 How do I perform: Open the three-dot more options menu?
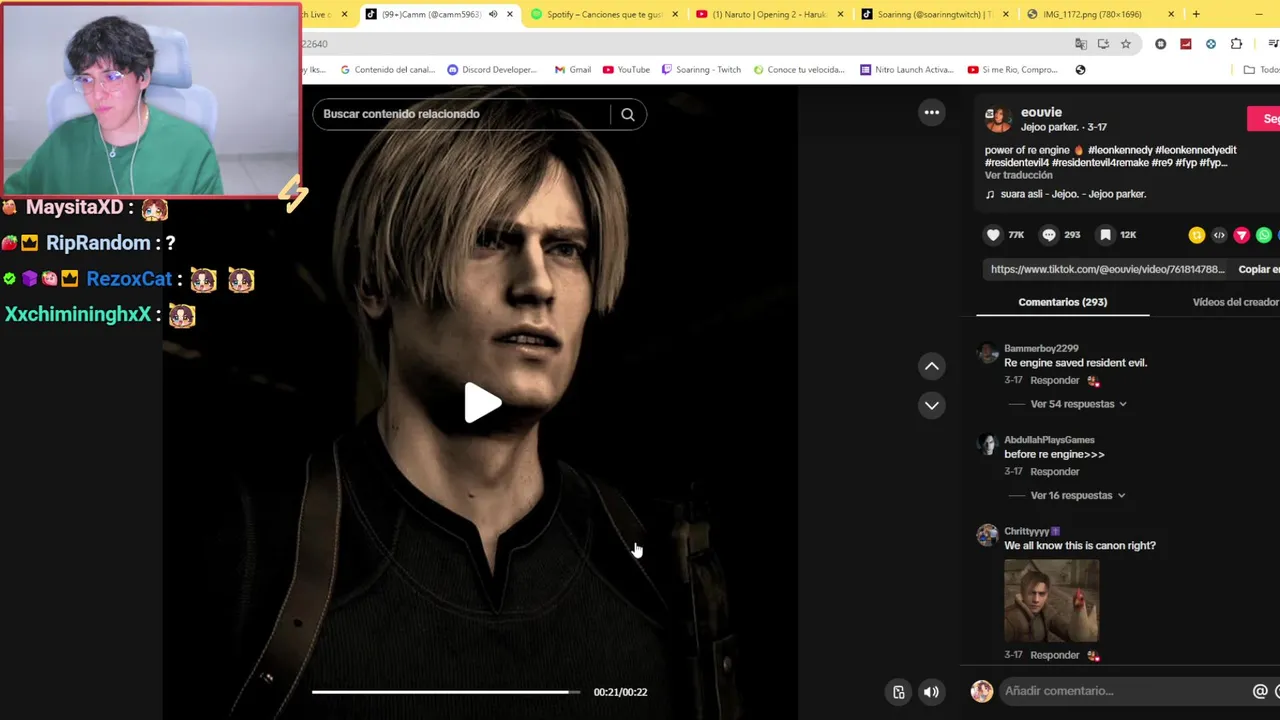point(932,112)
